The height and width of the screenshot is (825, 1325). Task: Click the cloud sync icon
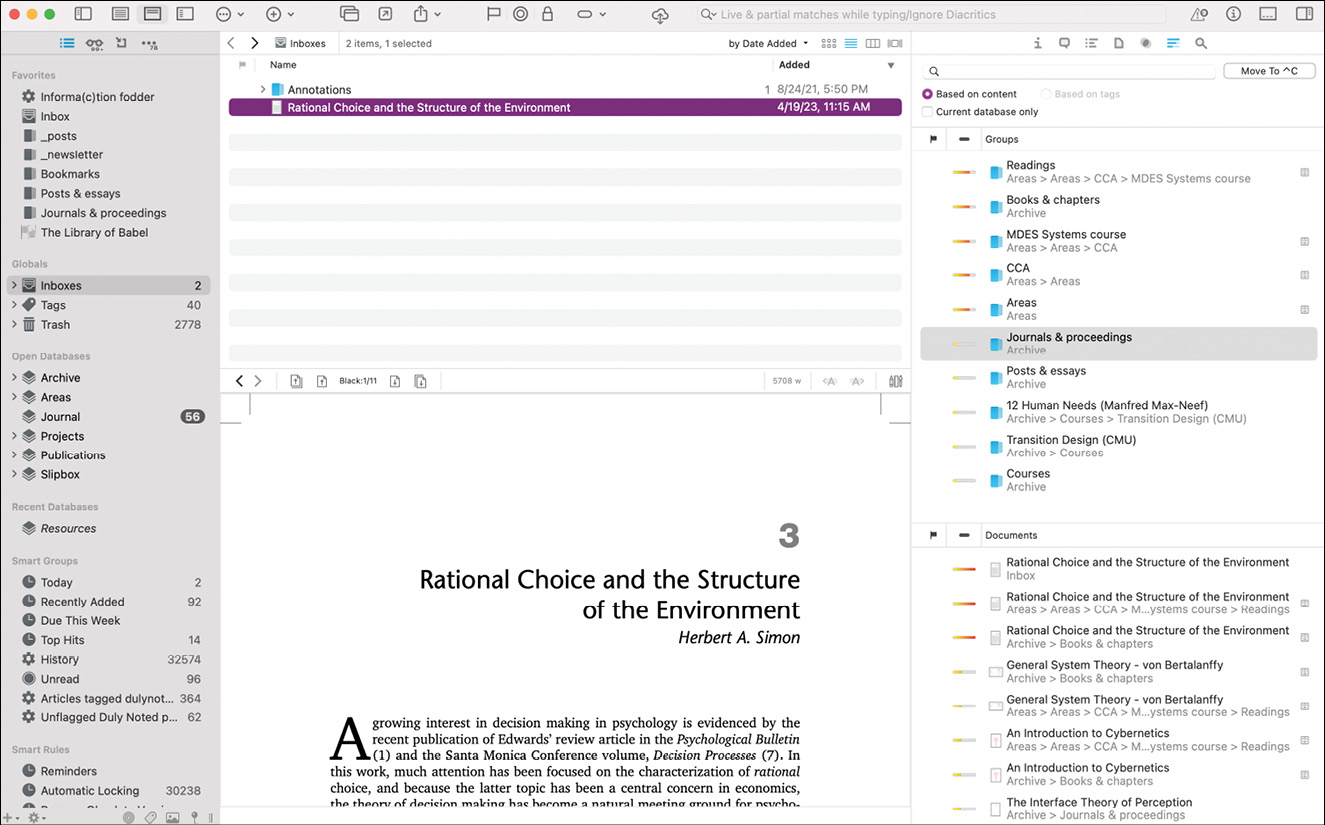click(x=660, y=14)
